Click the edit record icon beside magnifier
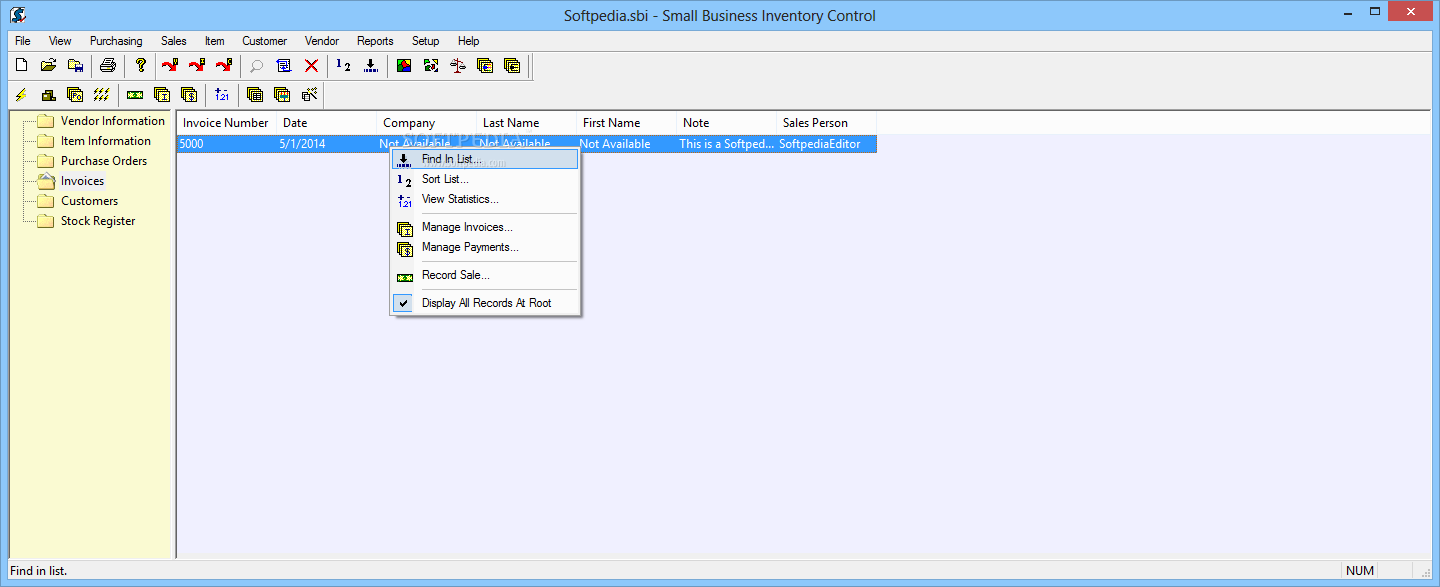Image resolution: width=1440 pixels, height=587 pixels. click(284, 66)
